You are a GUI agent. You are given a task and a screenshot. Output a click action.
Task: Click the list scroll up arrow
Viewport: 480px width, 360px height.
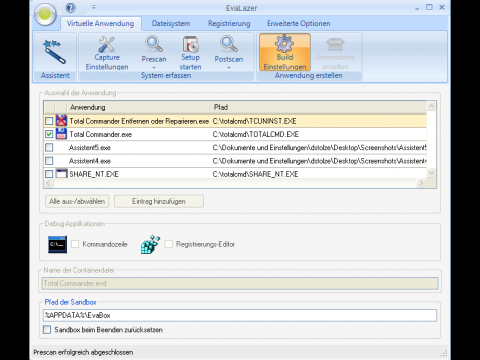coord(431,107)
